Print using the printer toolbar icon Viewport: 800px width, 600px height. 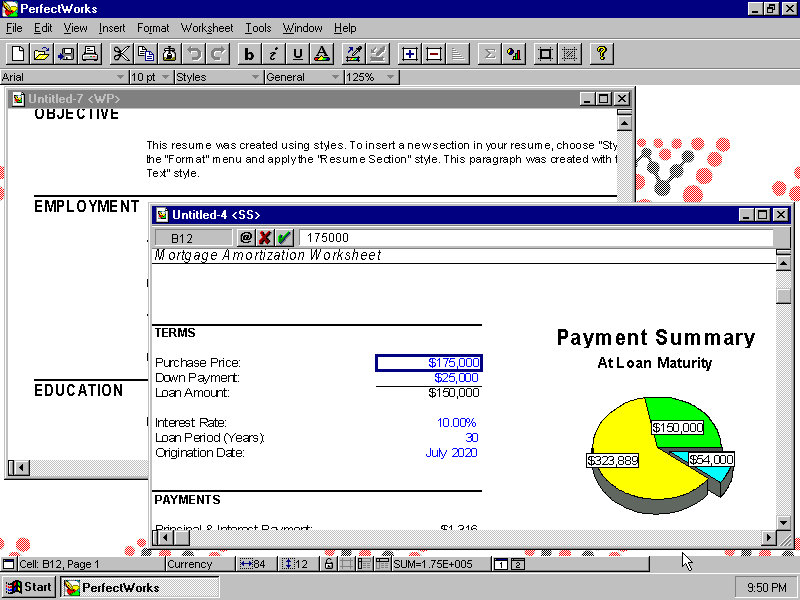90,54
